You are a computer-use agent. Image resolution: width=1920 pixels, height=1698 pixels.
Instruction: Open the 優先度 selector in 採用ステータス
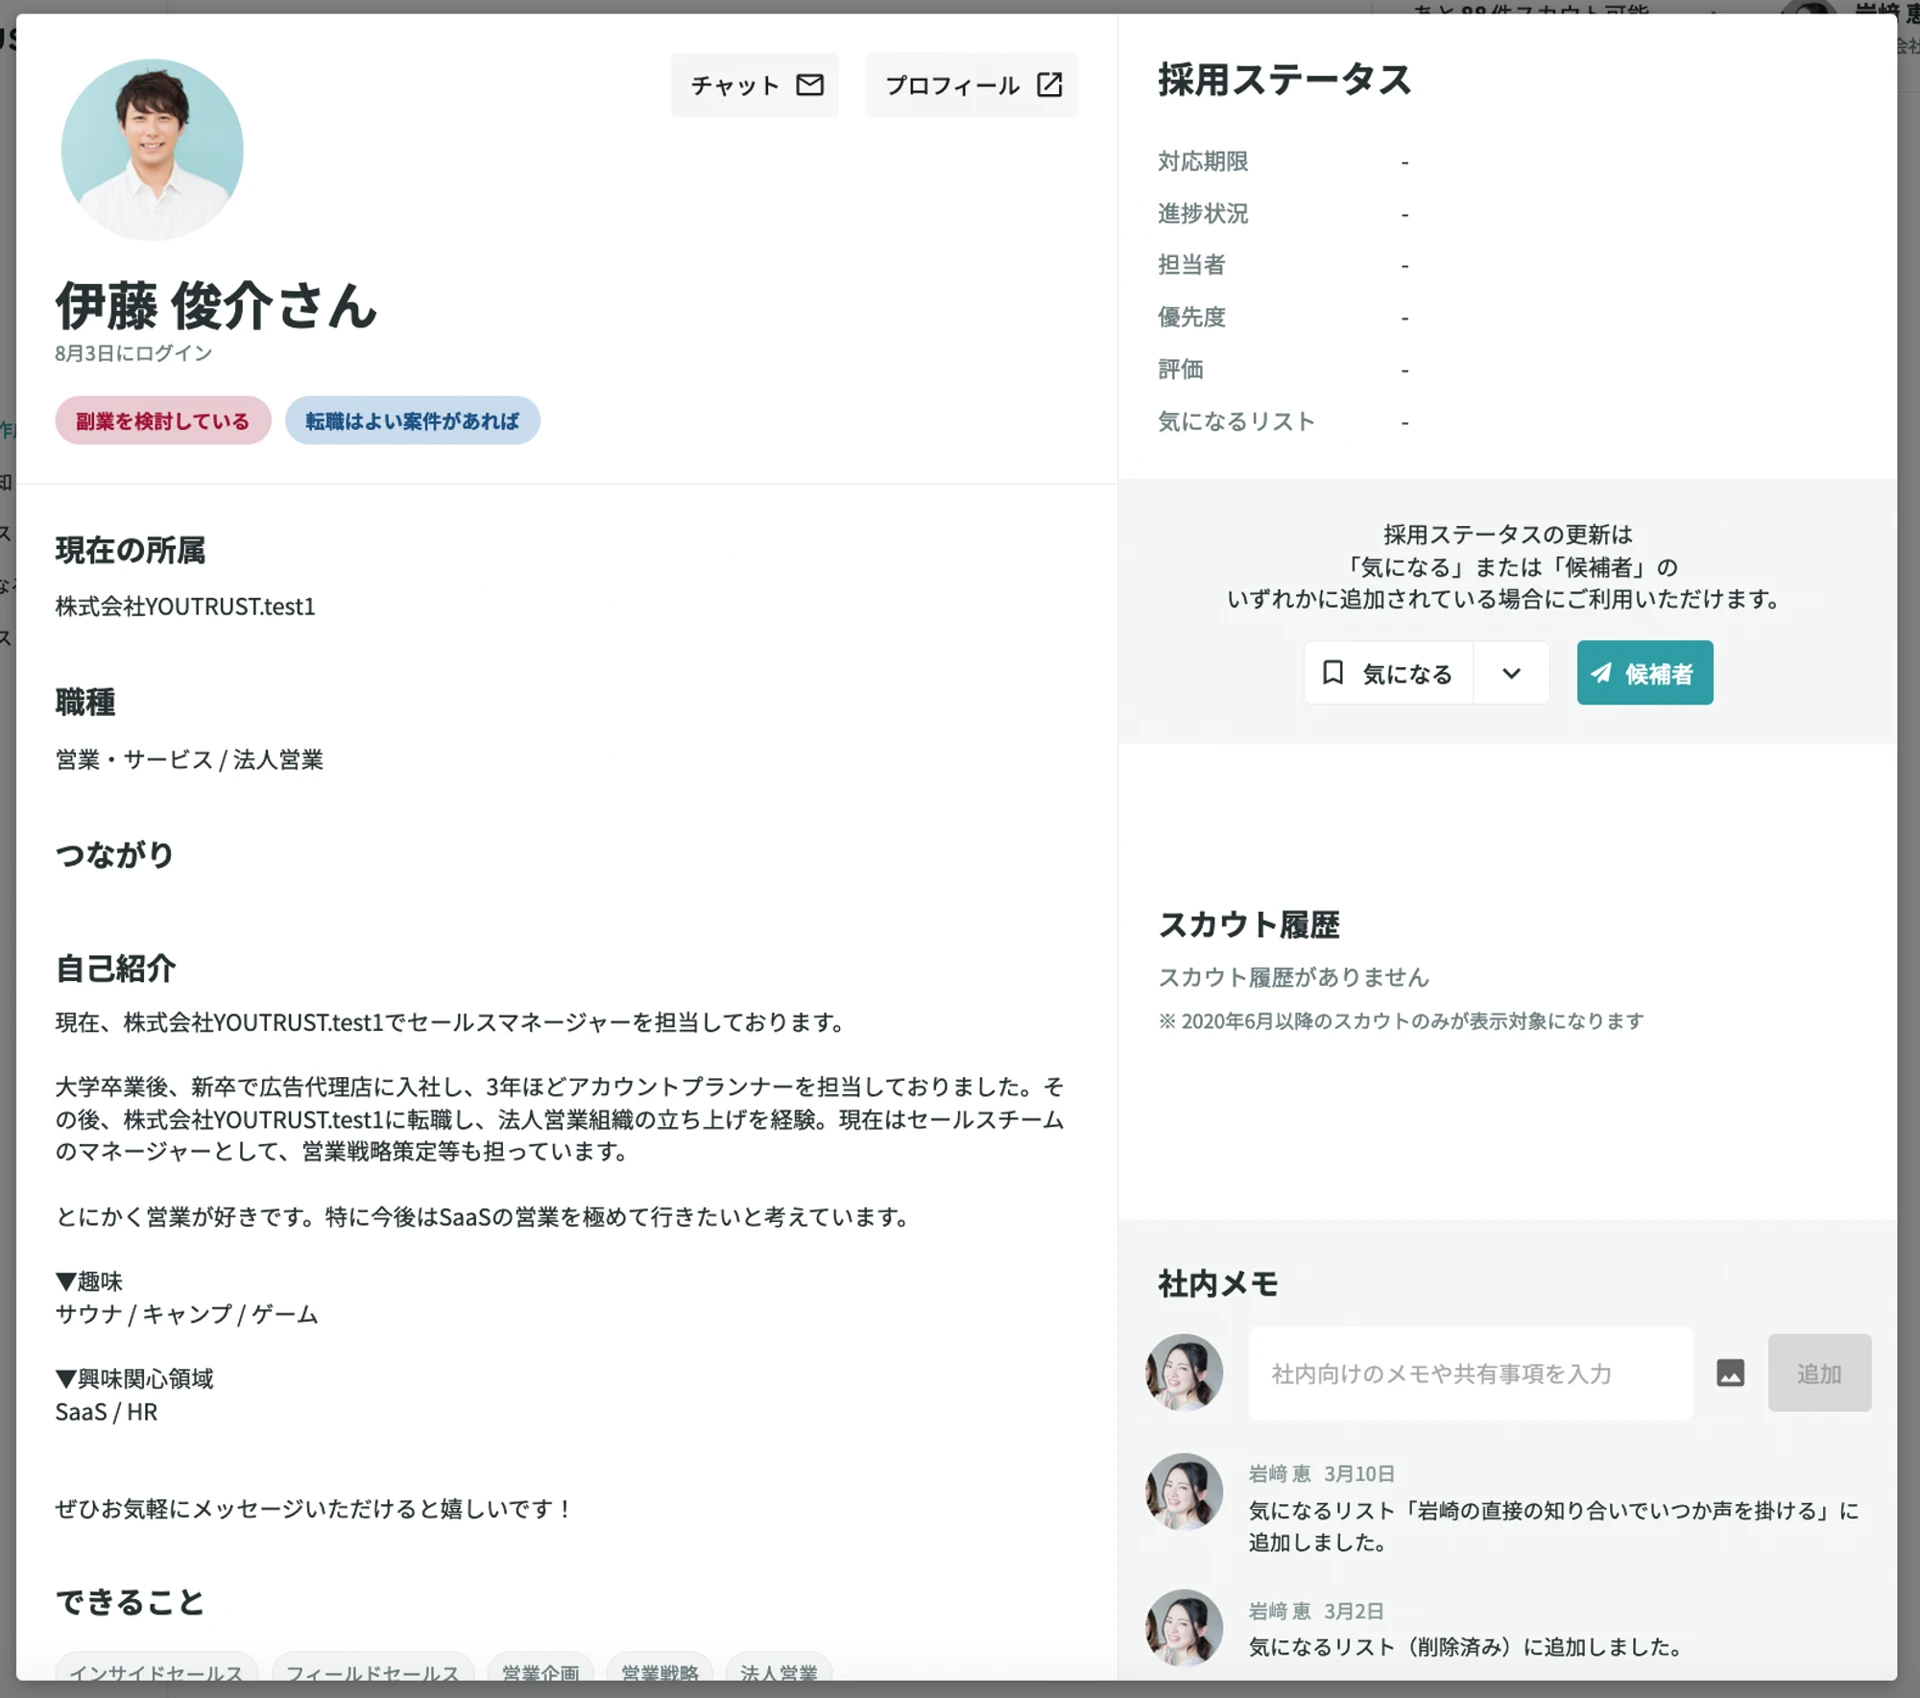(x=1404, y=316)
